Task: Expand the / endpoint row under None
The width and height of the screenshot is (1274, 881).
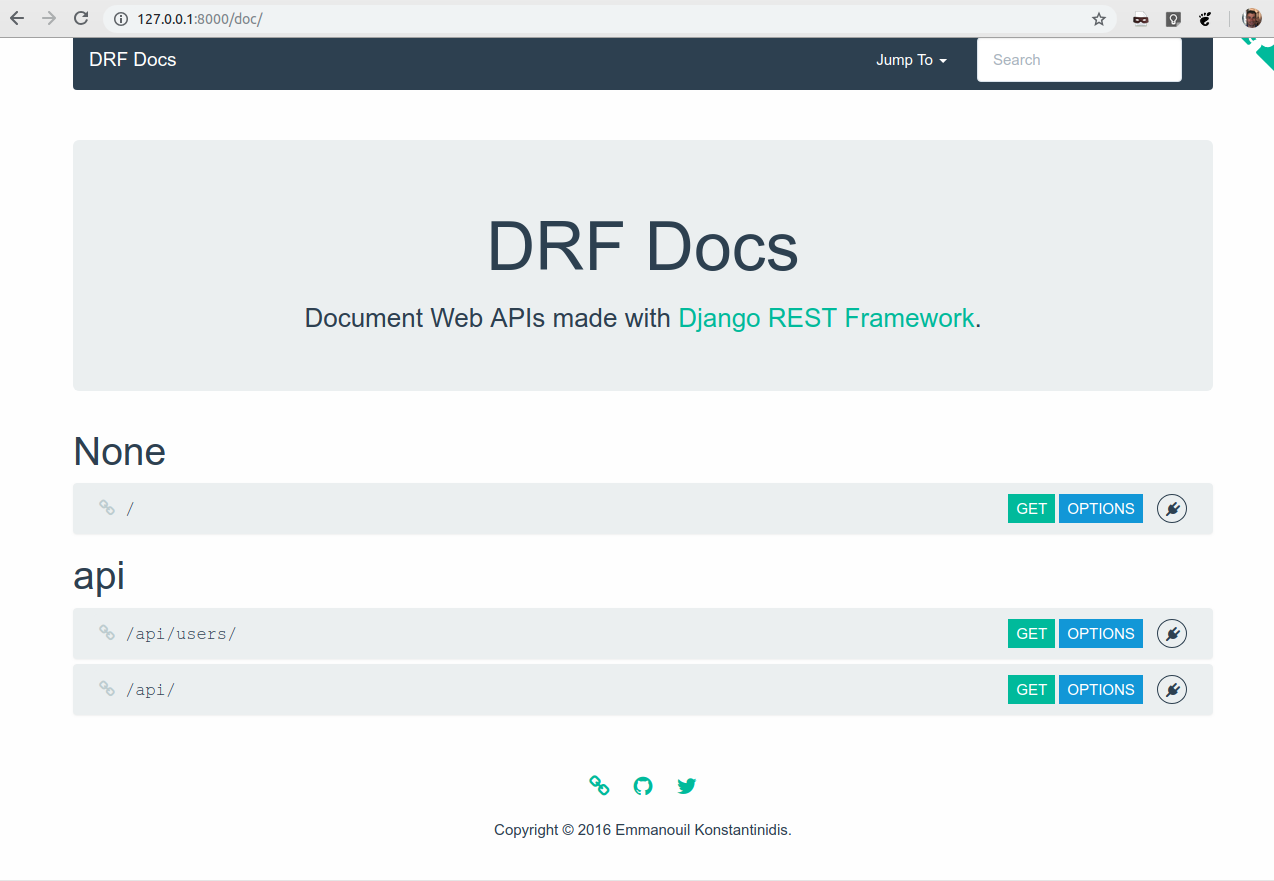Action: [643, 509]
